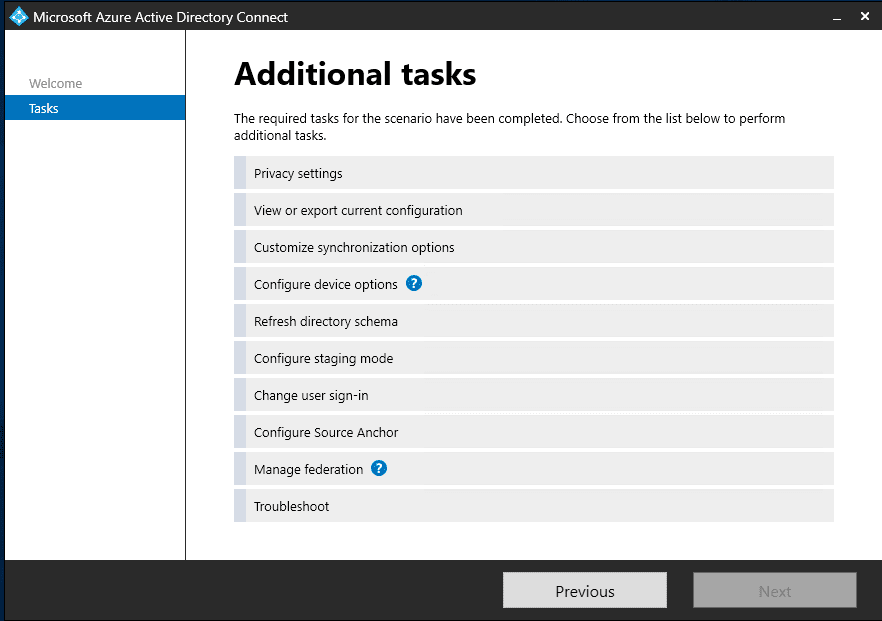Screen dimensions: 882x621
Task: Select the Tasks step in sidebar
Action: point(95,107)
